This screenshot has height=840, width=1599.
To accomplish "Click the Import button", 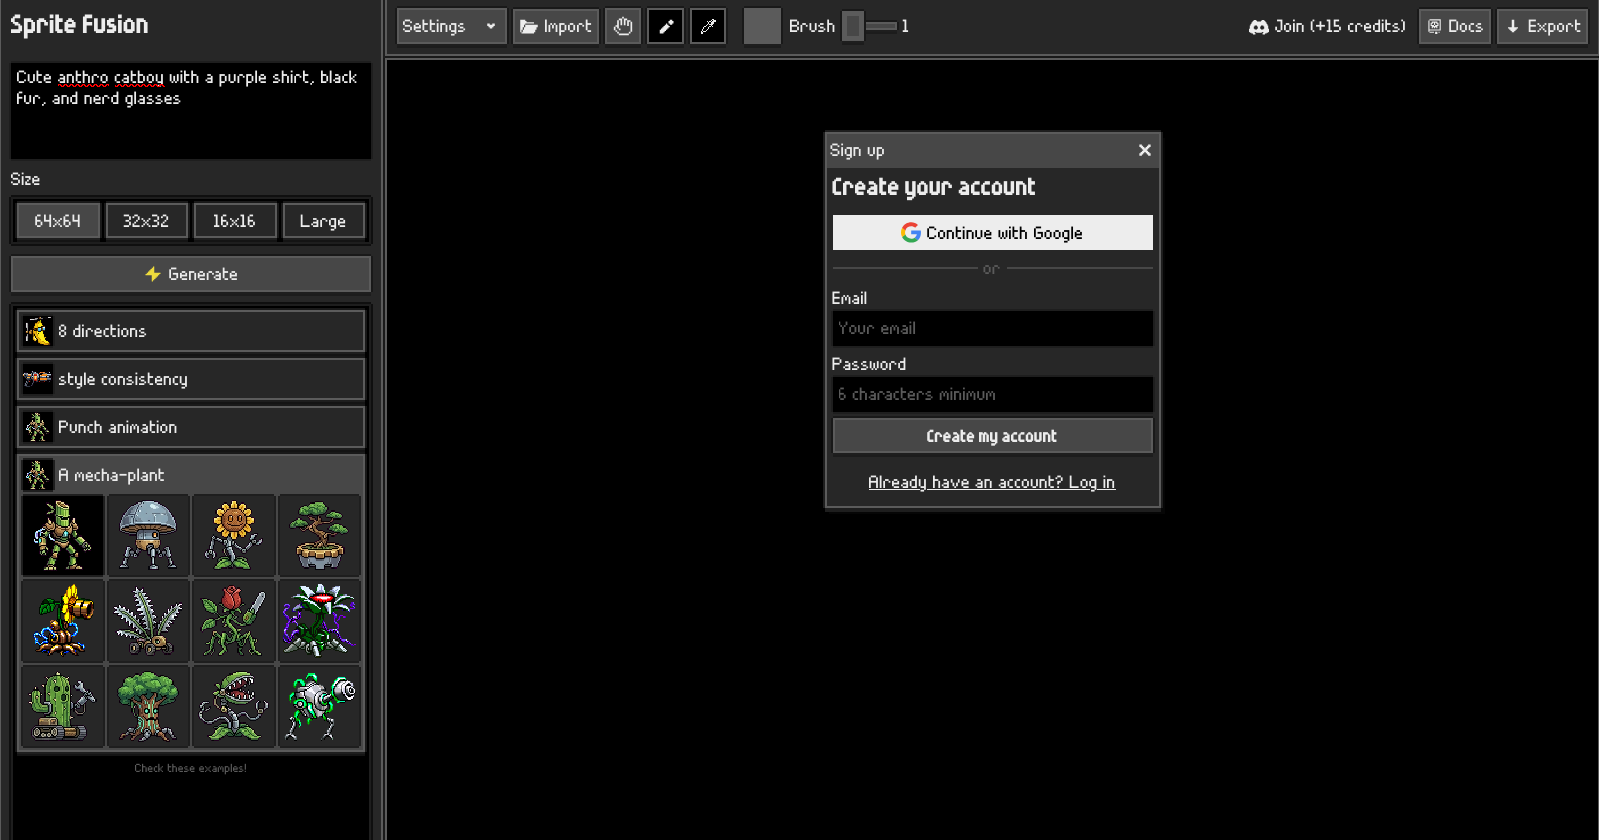I will pos(556,26).
